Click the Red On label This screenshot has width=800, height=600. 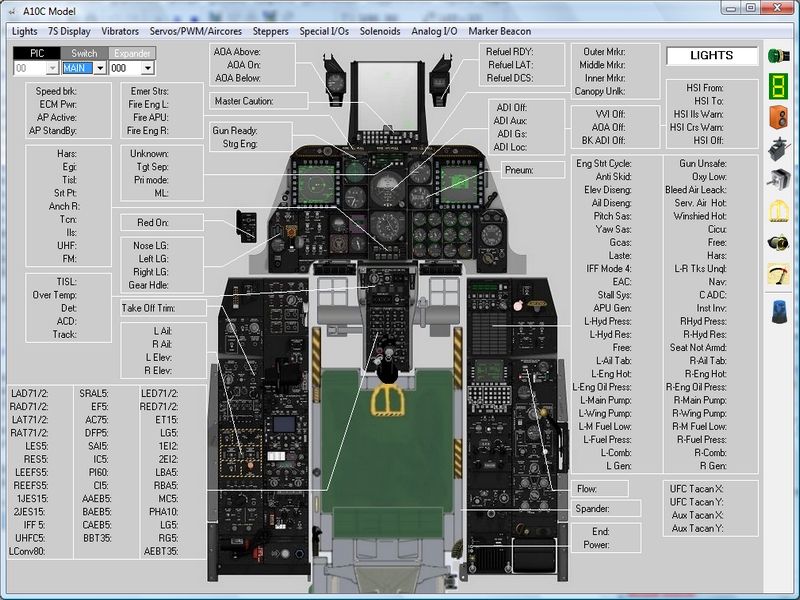click(x=153, y=222)
